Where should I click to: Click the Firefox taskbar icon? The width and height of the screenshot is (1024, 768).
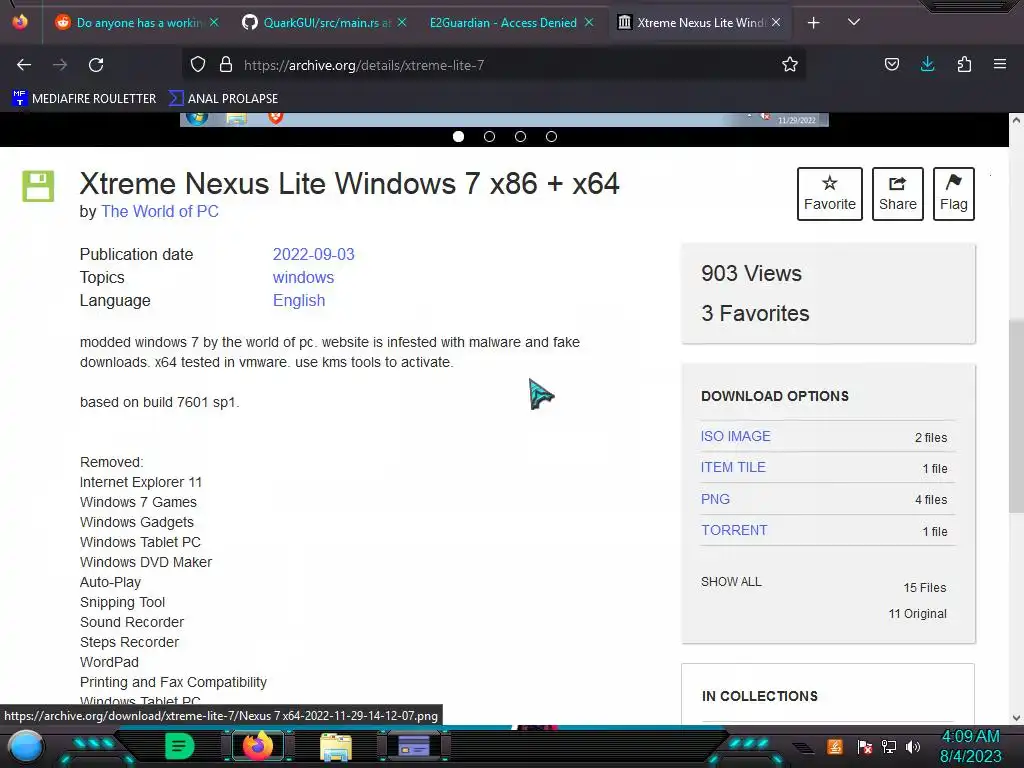(258, 746)
